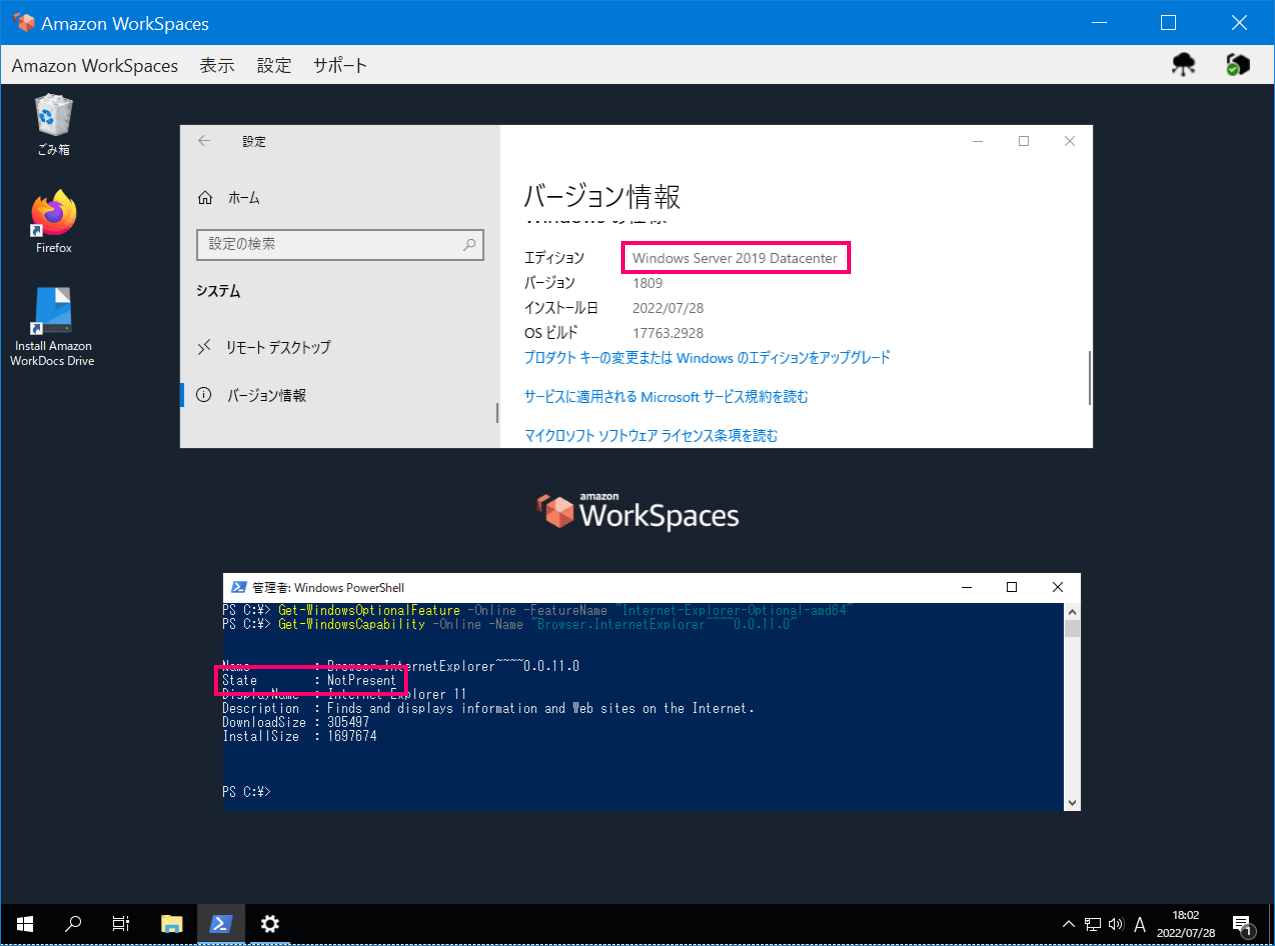Image resolution: width=1275 pixels, height=946 pixels.
Task: Open the 表示 menu
Action: click(217, 66)
